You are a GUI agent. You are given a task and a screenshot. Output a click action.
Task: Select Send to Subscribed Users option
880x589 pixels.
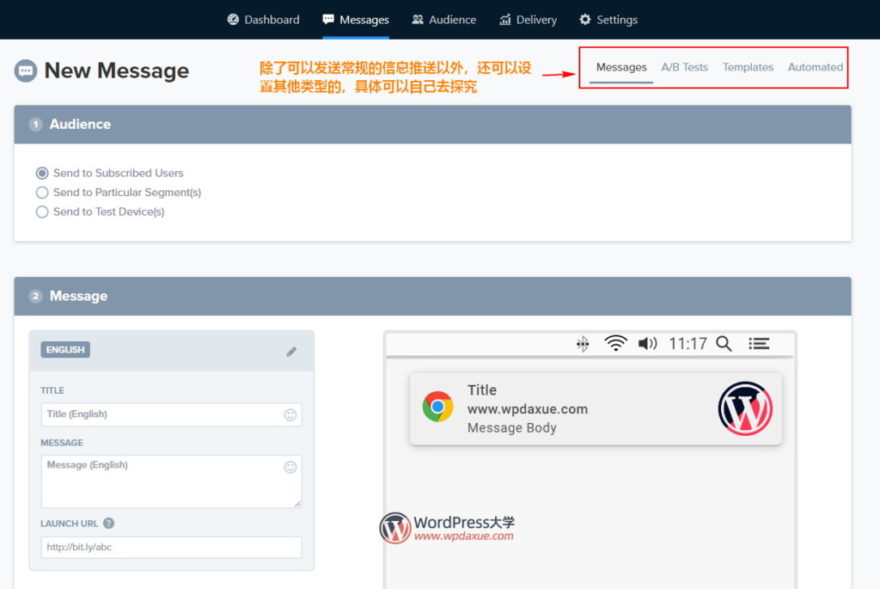tap(42, 173)
